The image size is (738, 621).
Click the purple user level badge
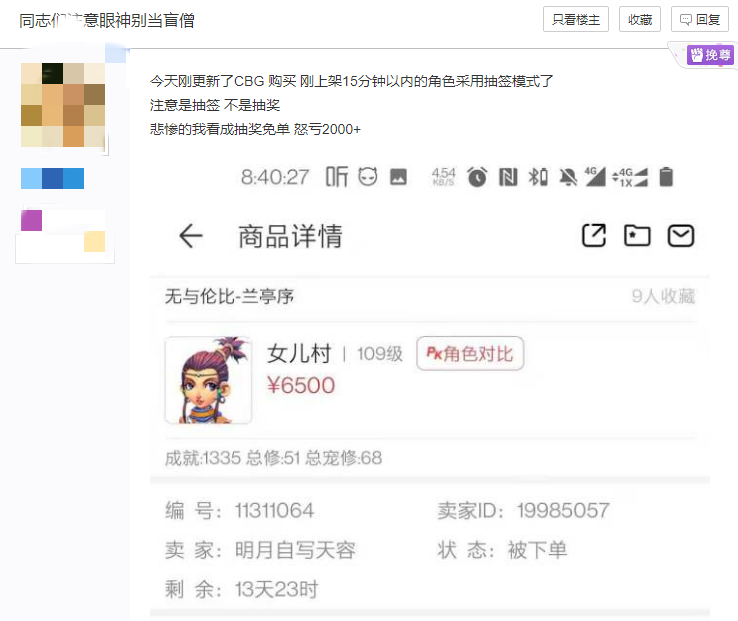(x=32, y=220)
